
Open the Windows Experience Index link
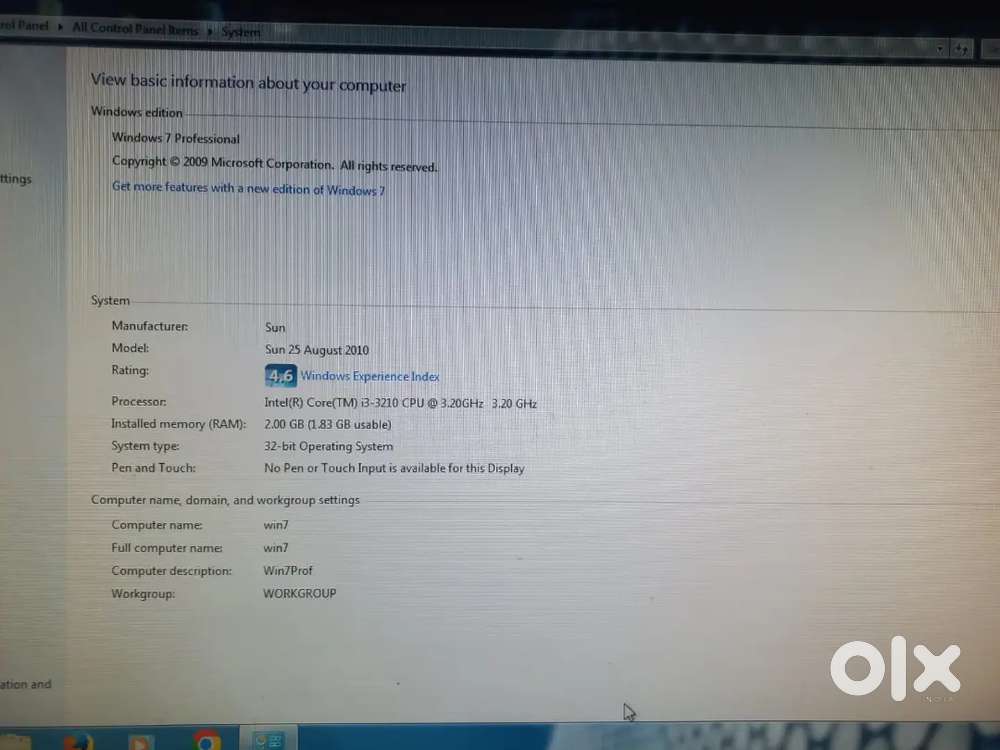(x=370, y=376)
